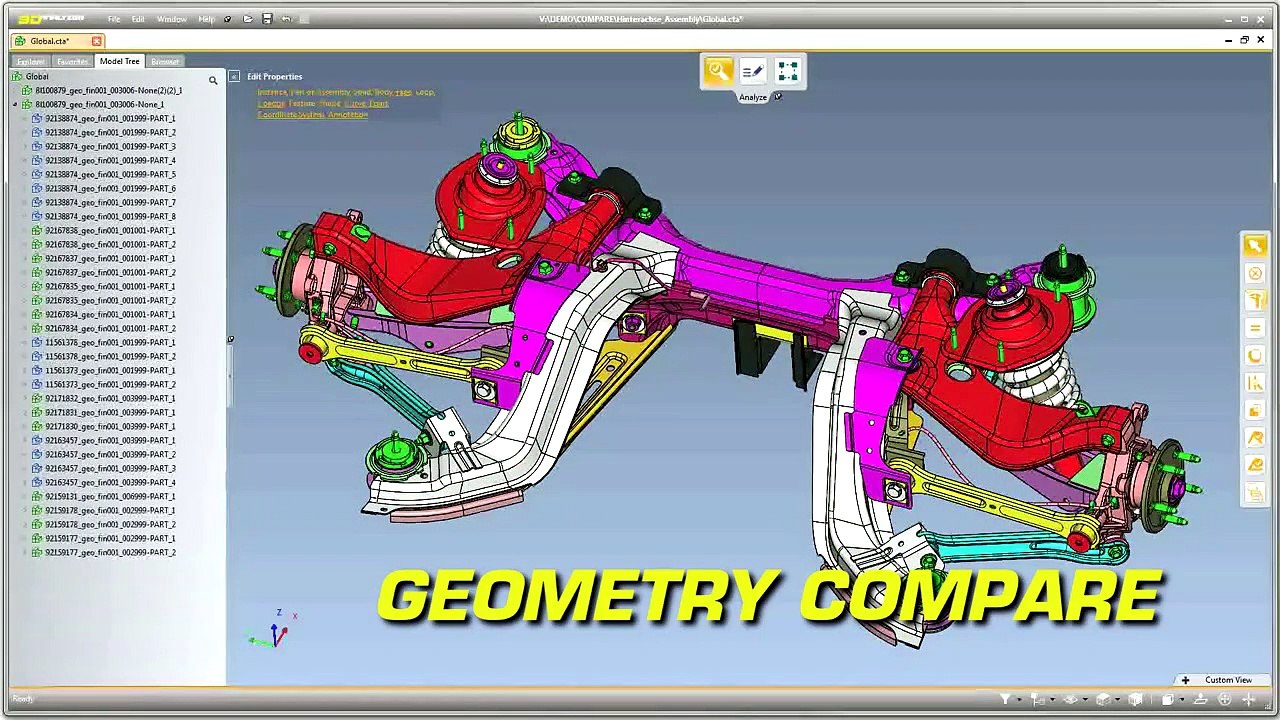Open the Edit menu
The width and height of the screenshot is (1280, 720).
138,19
